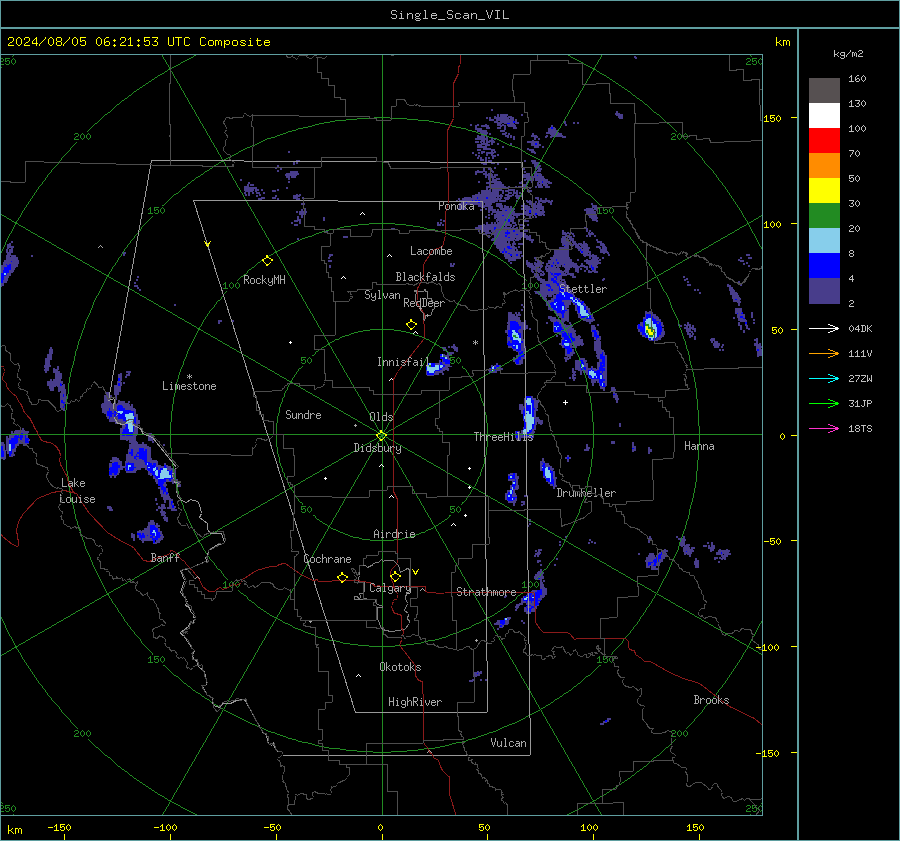This screenshot has height=841, width=900.
Task: Click the green 20-30 legend swatch
Action: coord(824,216)
